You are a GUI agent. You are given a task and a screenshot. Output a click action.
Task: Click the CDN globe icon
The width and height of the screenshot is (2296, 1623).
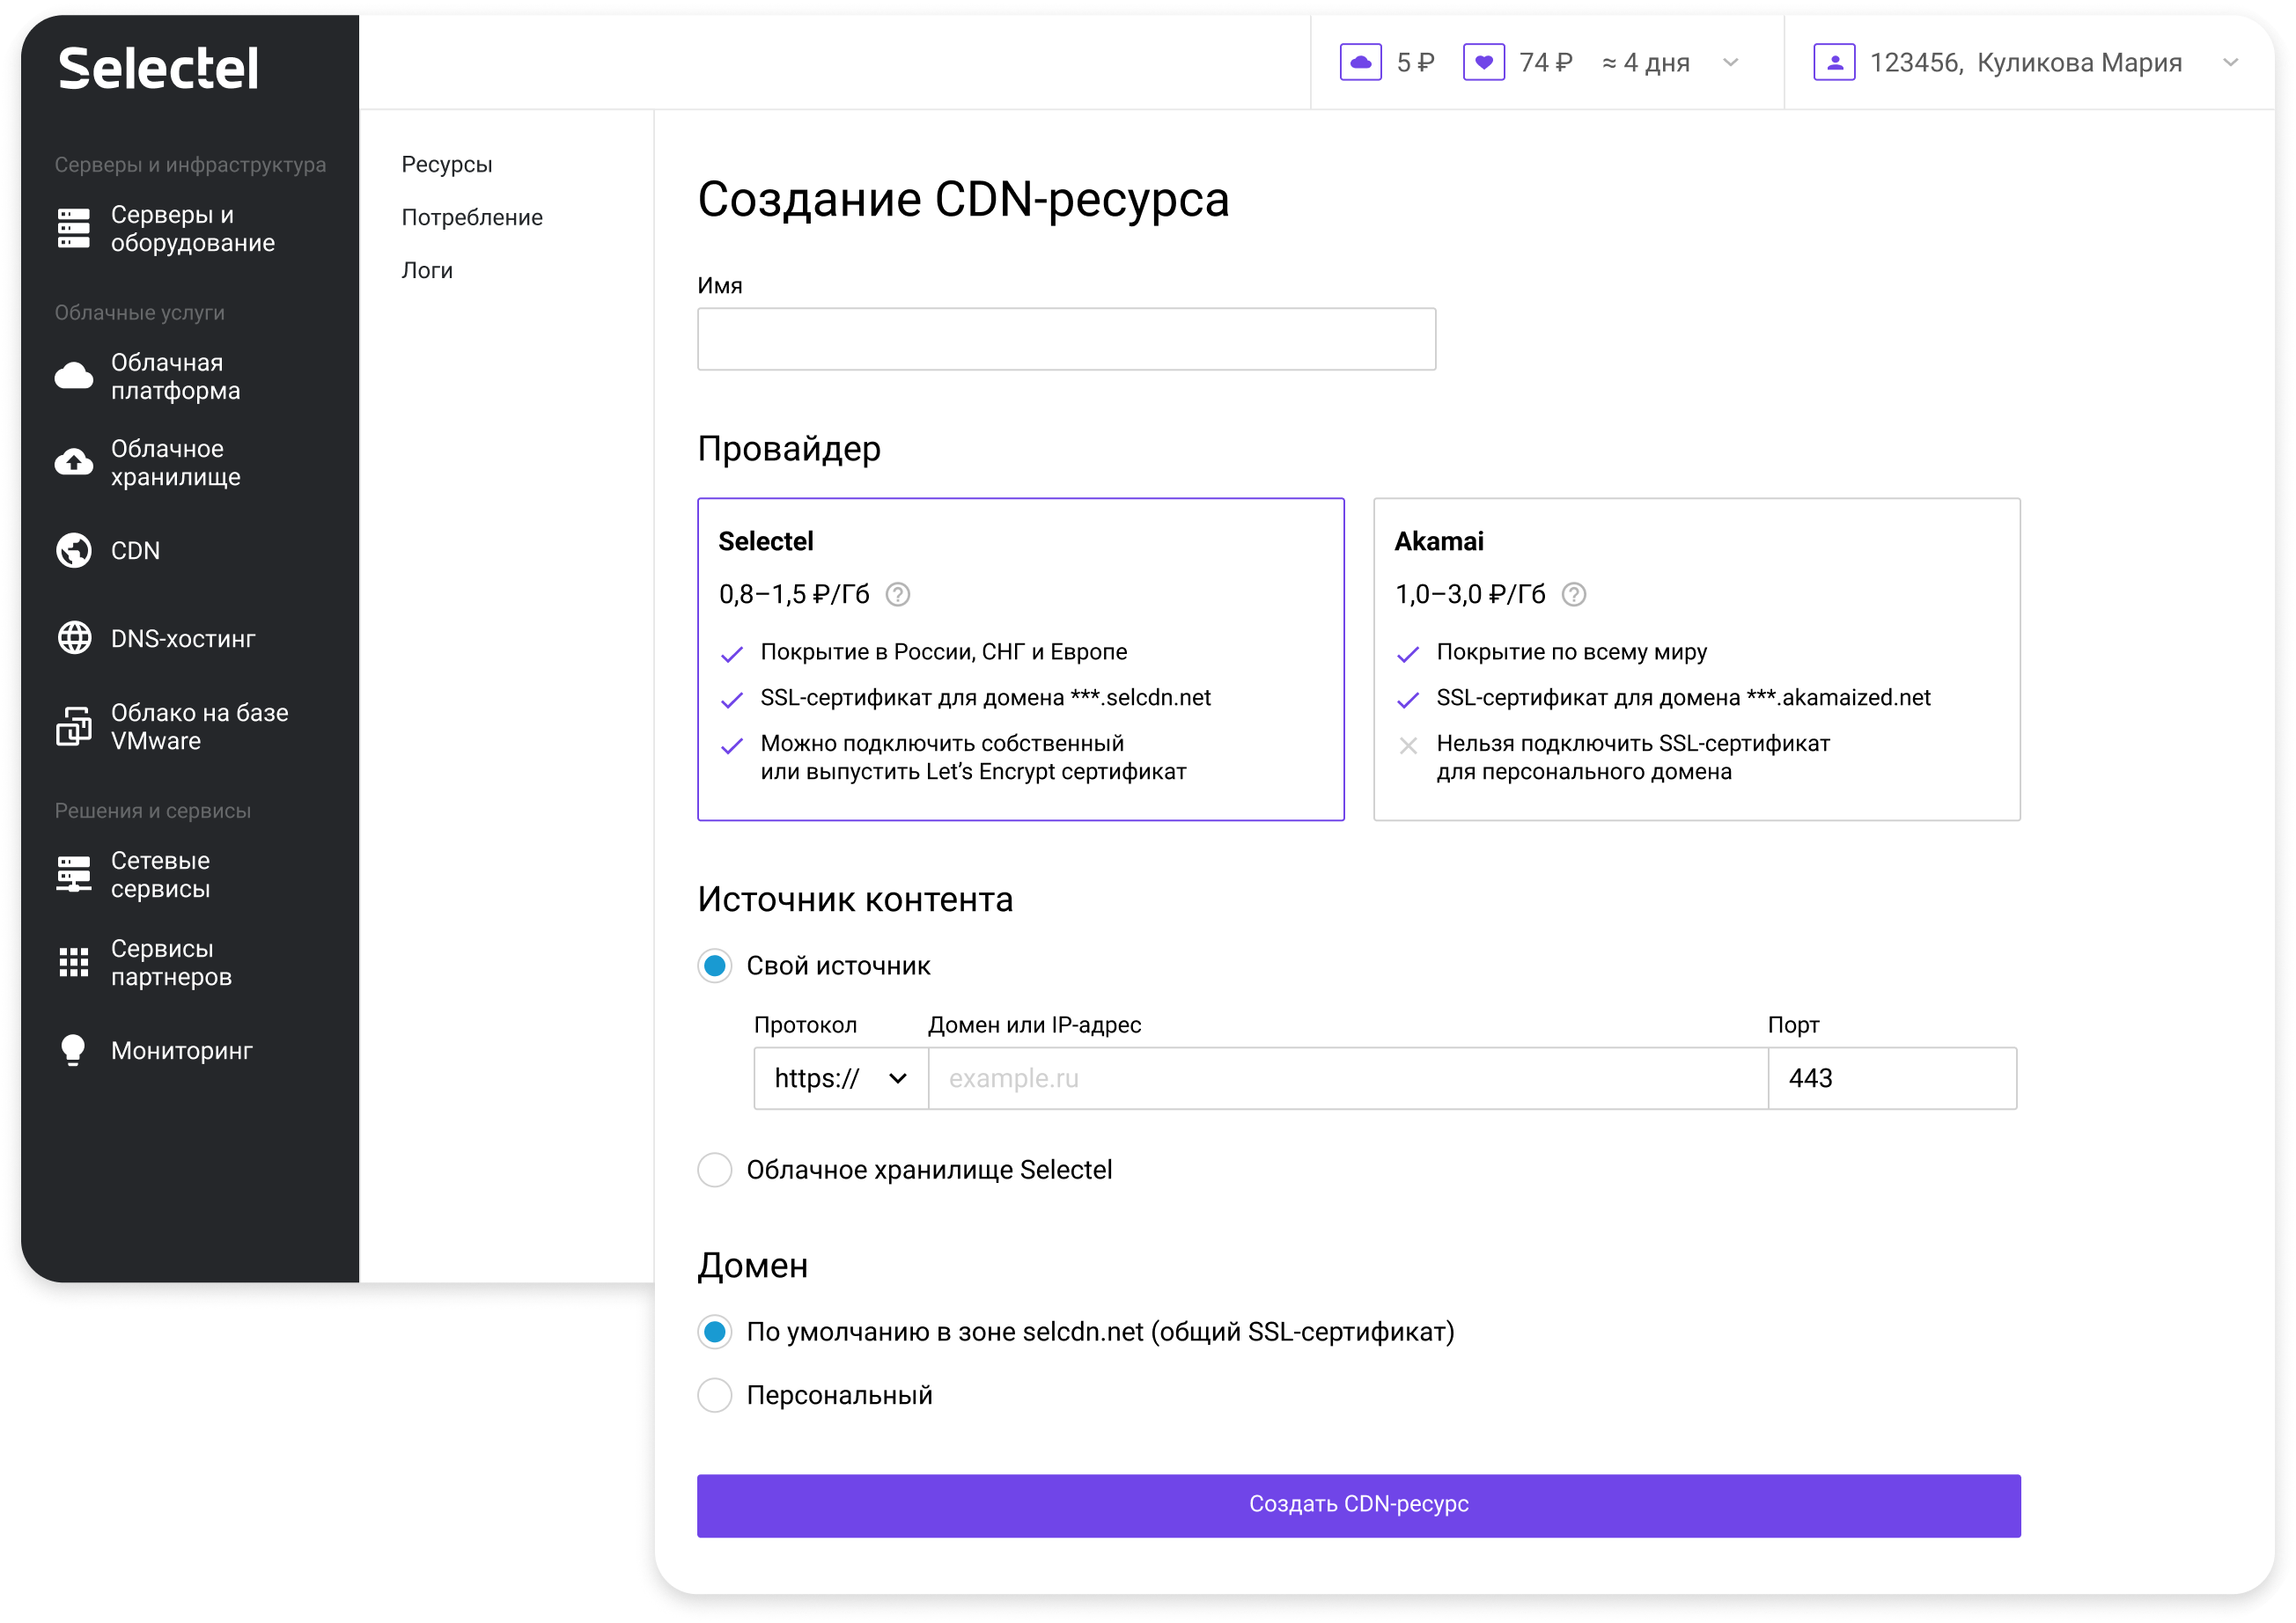(74, 550)
